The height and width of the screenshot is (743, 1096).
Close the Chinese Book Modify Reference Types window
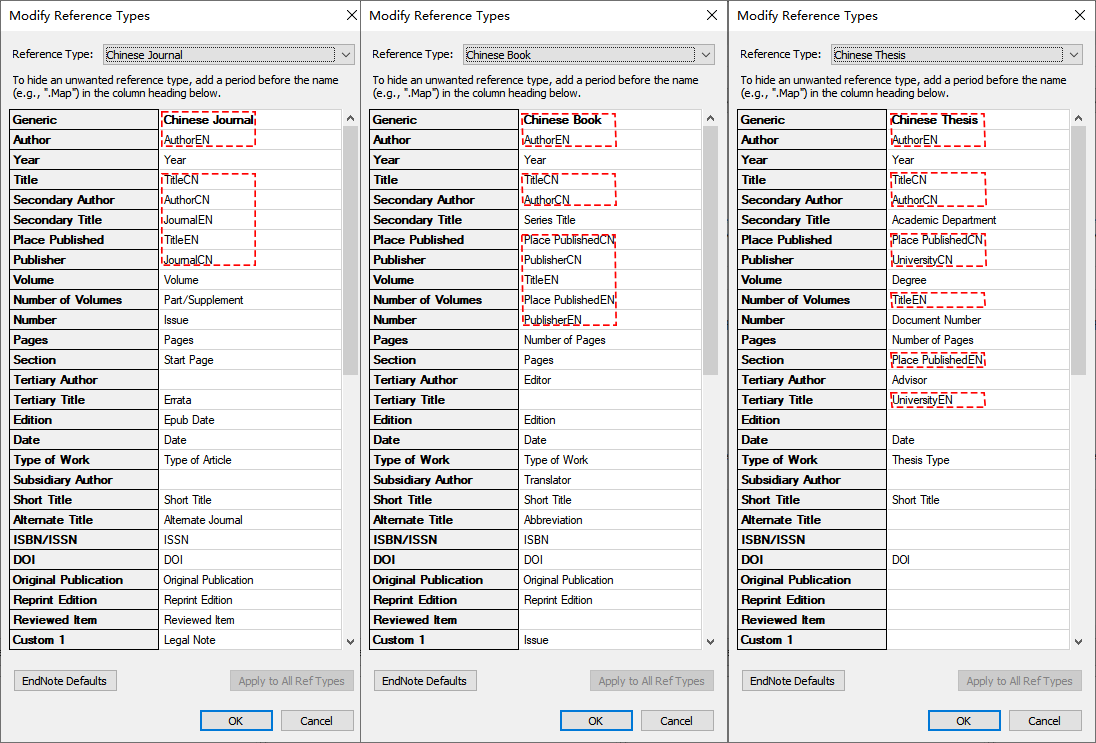pos(712,15)
